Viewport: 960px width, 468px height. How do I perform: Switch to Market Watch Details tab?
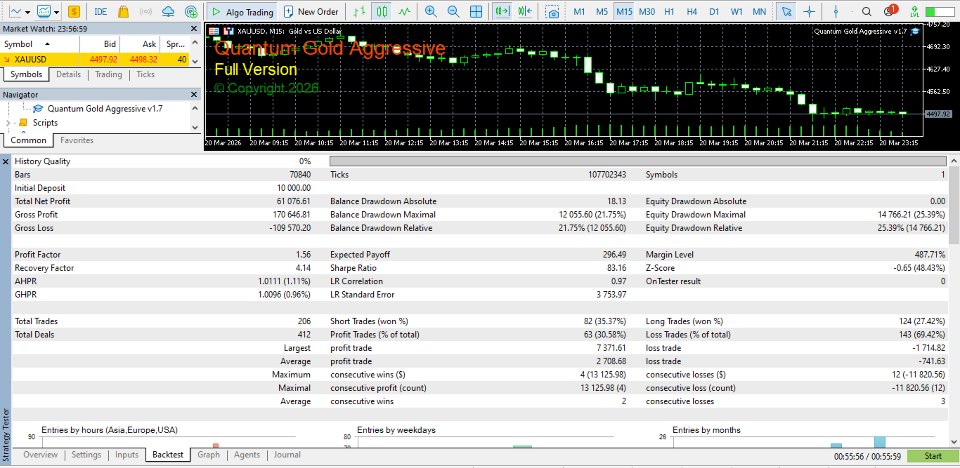pyautogui.click(x=69, y=74)
